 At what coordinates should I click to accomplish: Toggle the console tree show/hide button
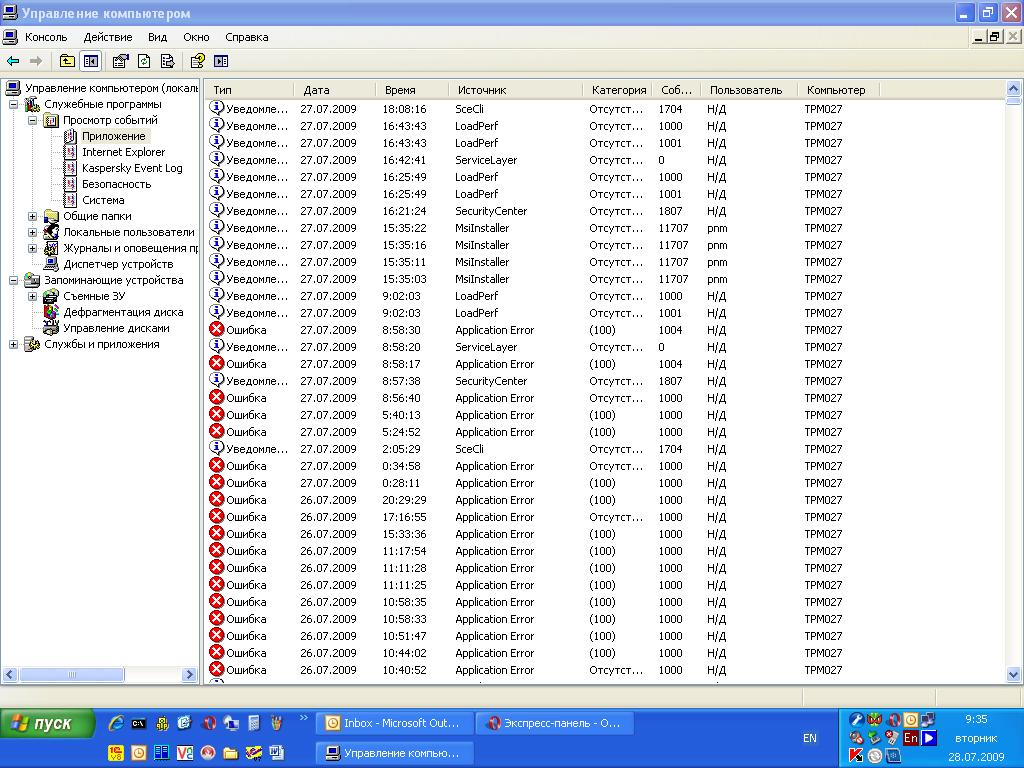(x=91, y=61)
